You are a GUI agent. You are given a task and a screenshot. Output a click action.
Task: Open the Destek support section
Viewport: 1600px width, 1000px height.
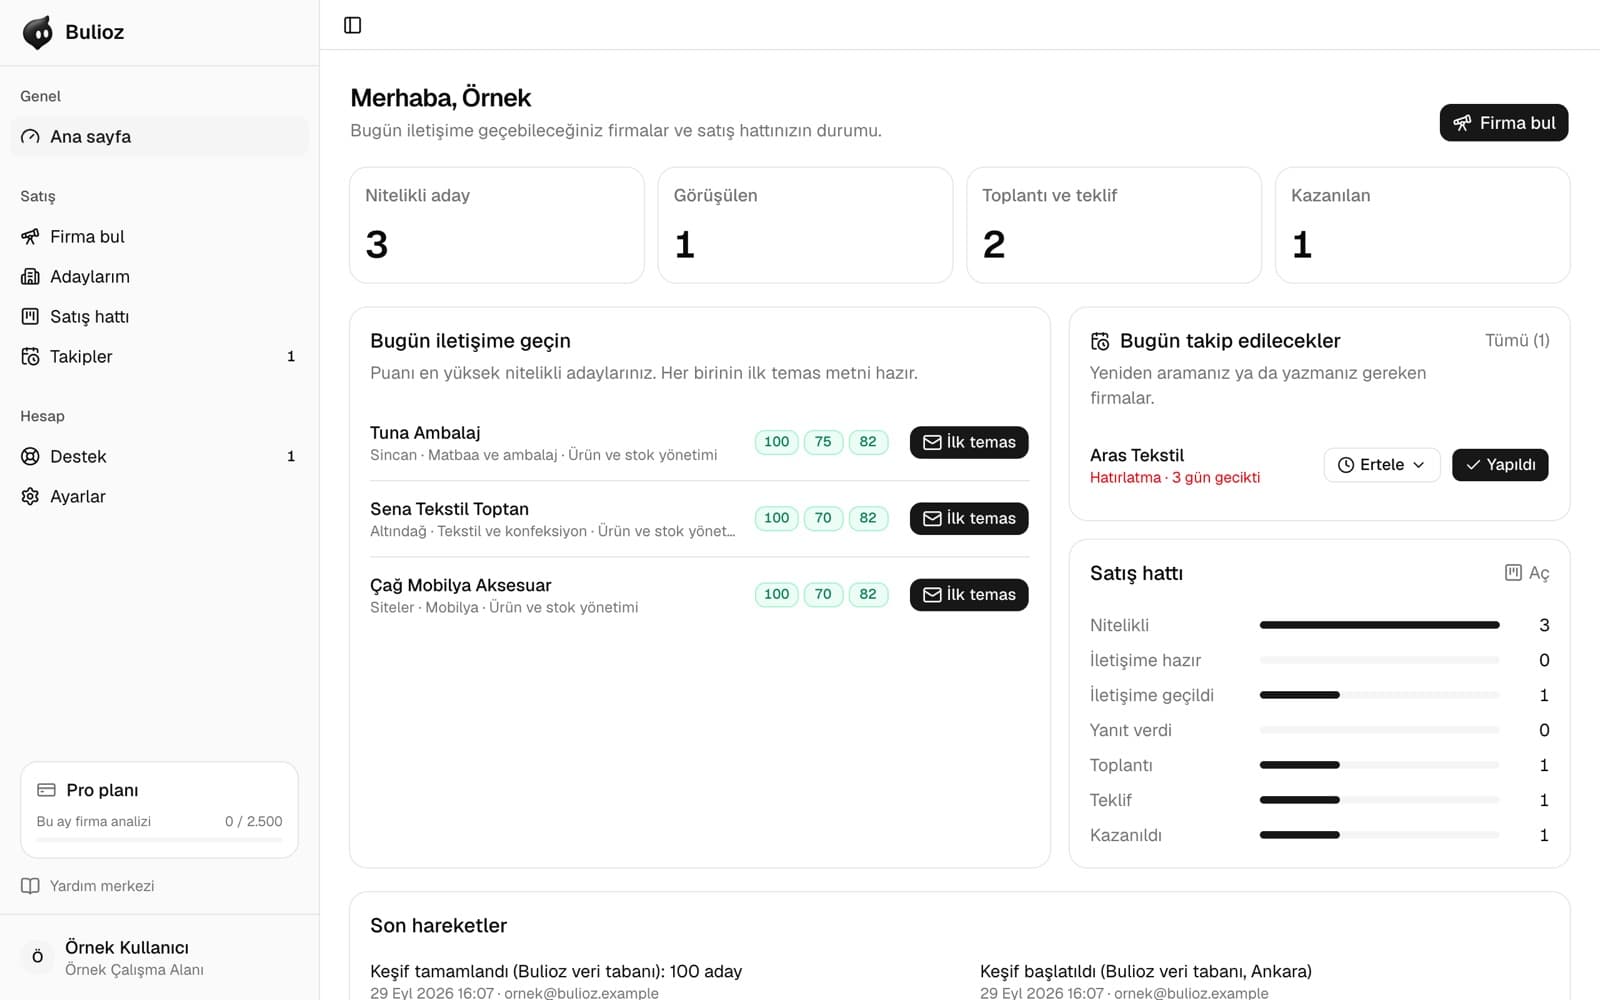pyautogui.click(x=160, y=457)
